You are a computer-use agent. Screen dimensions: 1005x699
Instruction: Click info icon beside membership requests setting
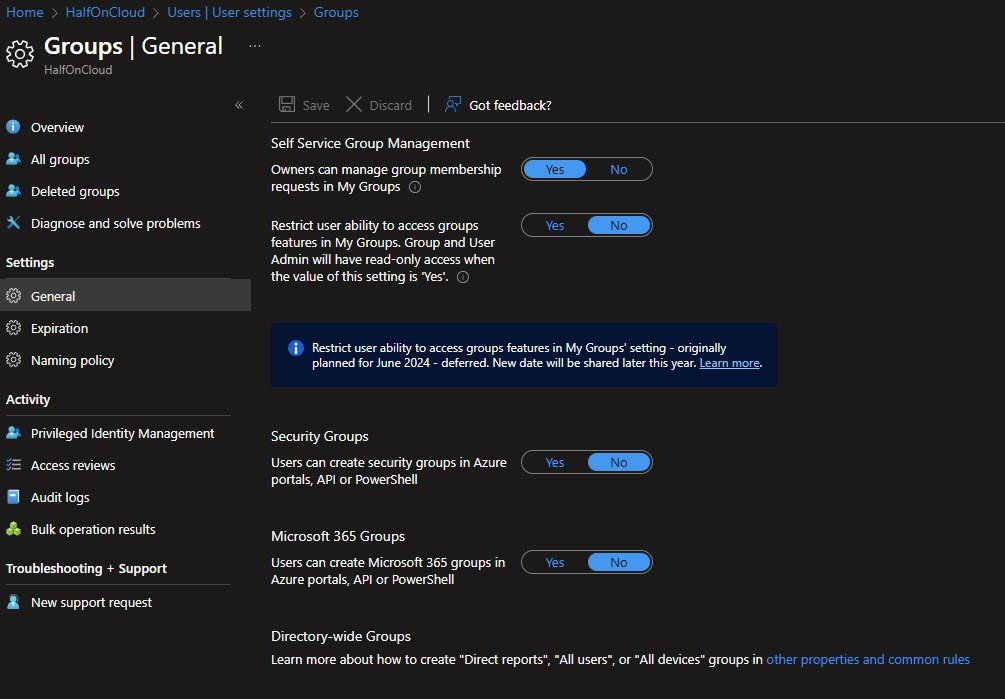415,187
